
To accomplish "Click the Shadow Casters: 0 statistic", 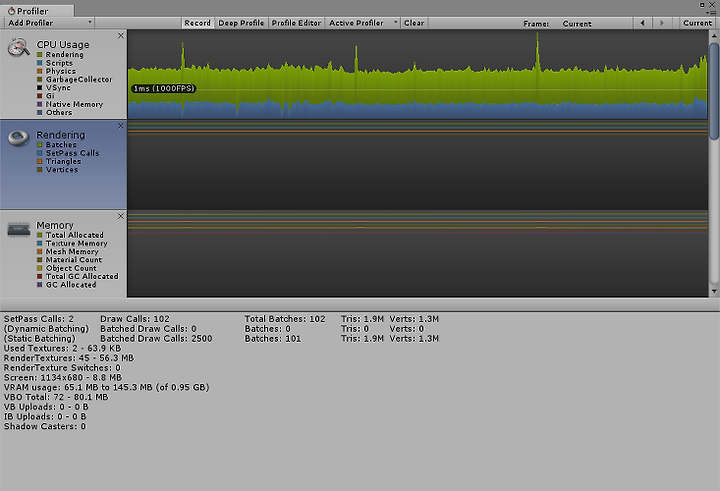I will click(45, 426).
